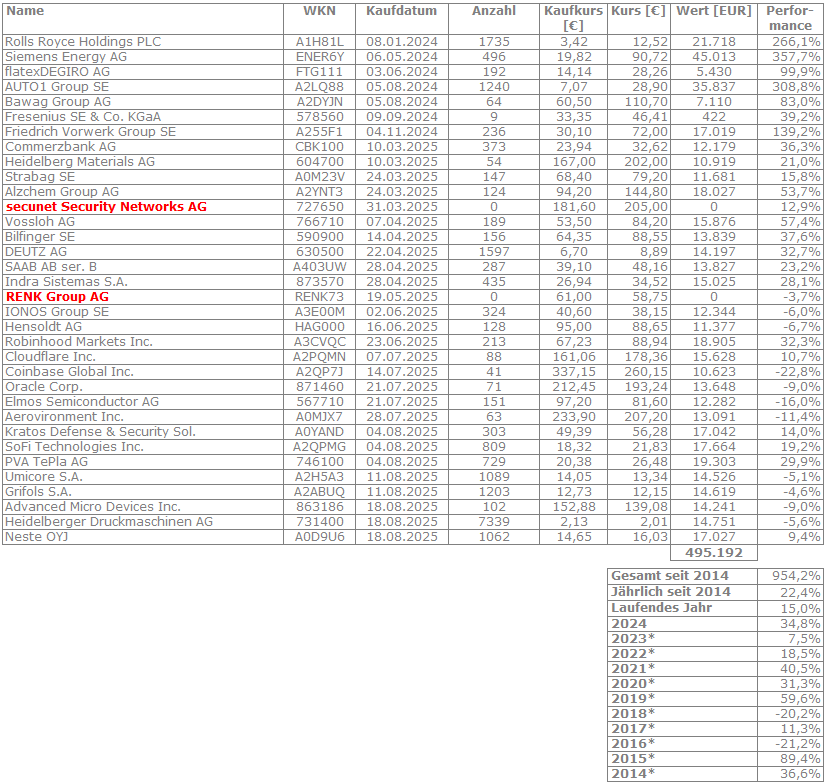Select the 2015 performance value 89,4%

click(800, 759)
